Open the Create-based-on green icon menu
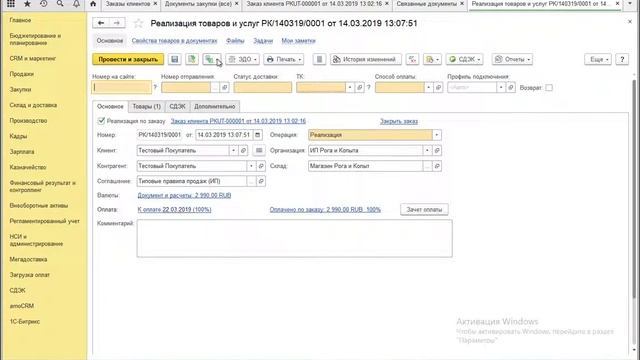The height and width of the screenshot is (360, 640). (x=212, y=59)
